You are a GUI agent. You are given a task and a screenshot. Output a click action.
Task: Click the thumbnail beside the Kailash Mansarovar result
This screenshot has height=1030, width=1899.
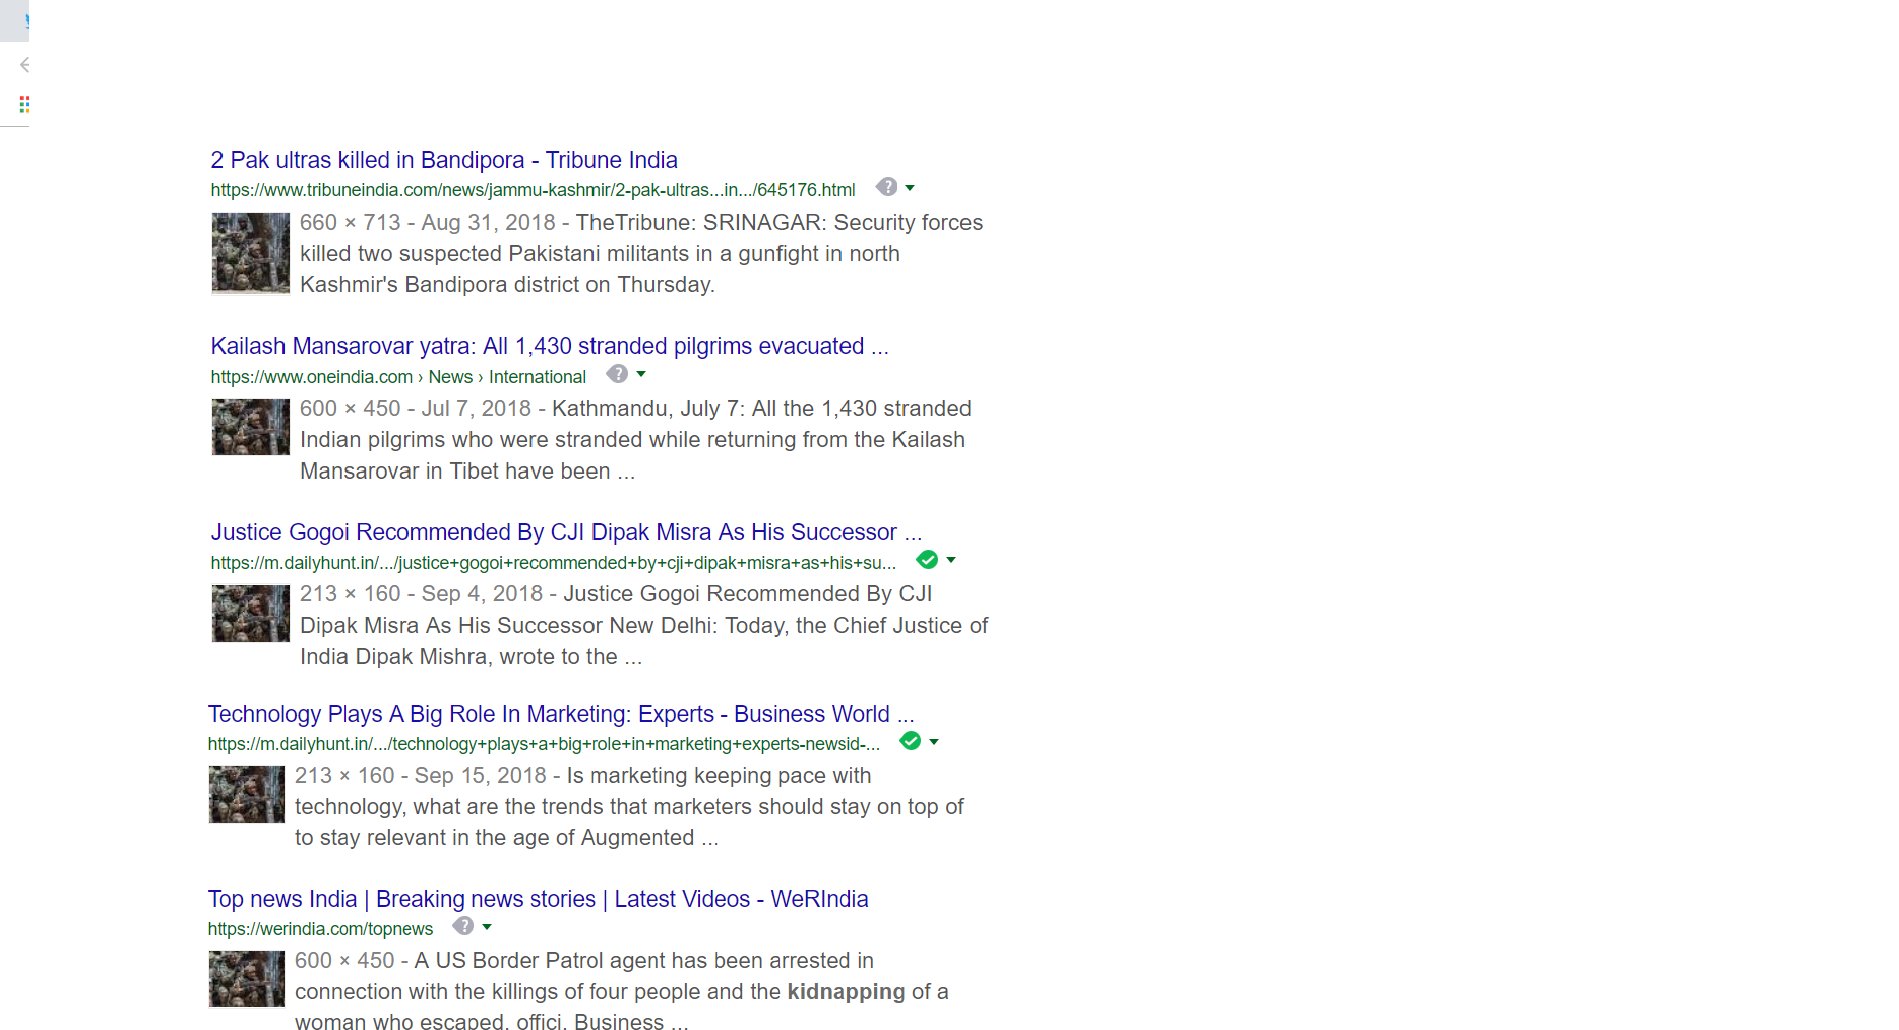250,427
